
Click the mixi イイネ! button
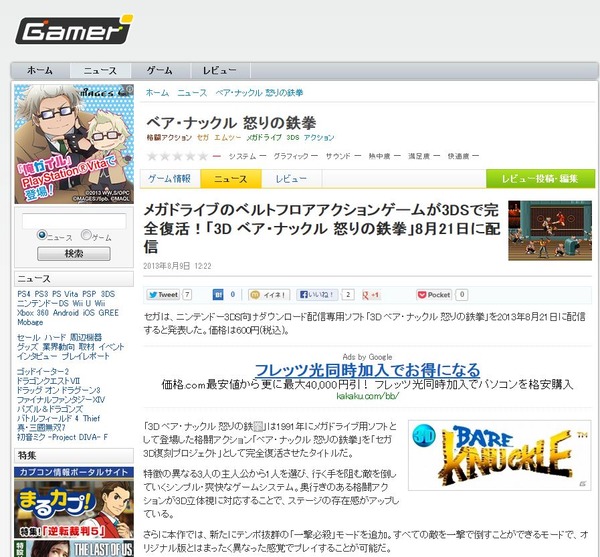pyautogui.click(x=269, y=295)
